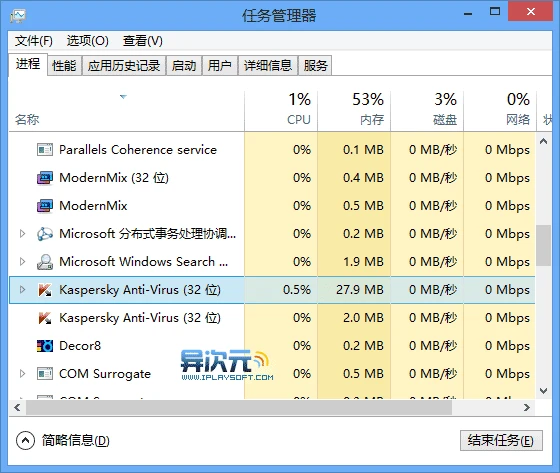Click the ModernMix (32 位) process icon
Image resolution: width=560 pixels, height=473 pixels.
(45, 178)
